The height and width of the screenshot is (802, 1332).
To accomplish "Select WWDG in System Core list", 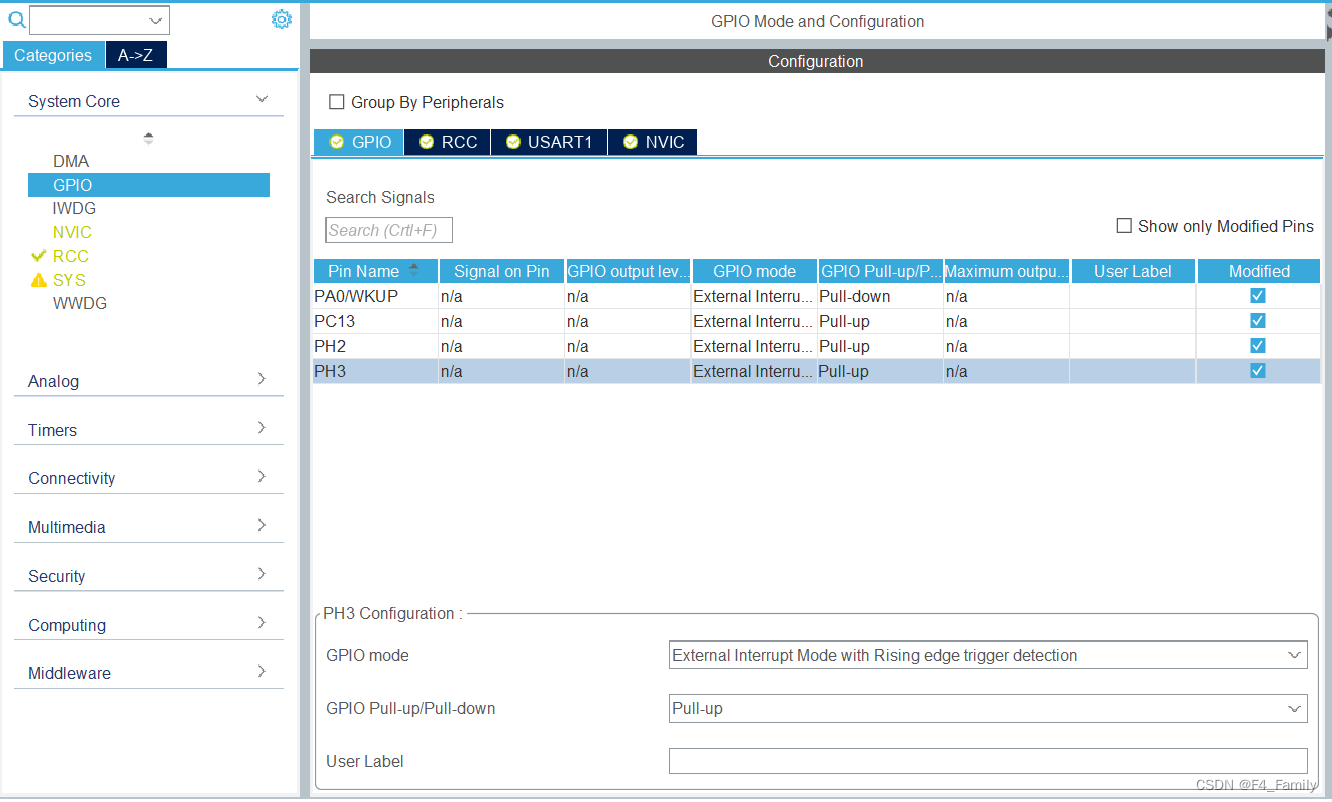I will coord(80,303).
